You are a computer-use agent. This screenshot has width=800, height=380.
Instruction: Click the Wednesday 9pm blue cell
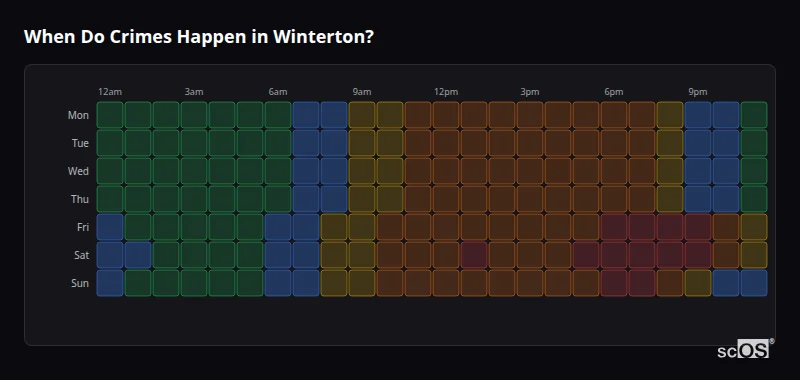point(697,171)
